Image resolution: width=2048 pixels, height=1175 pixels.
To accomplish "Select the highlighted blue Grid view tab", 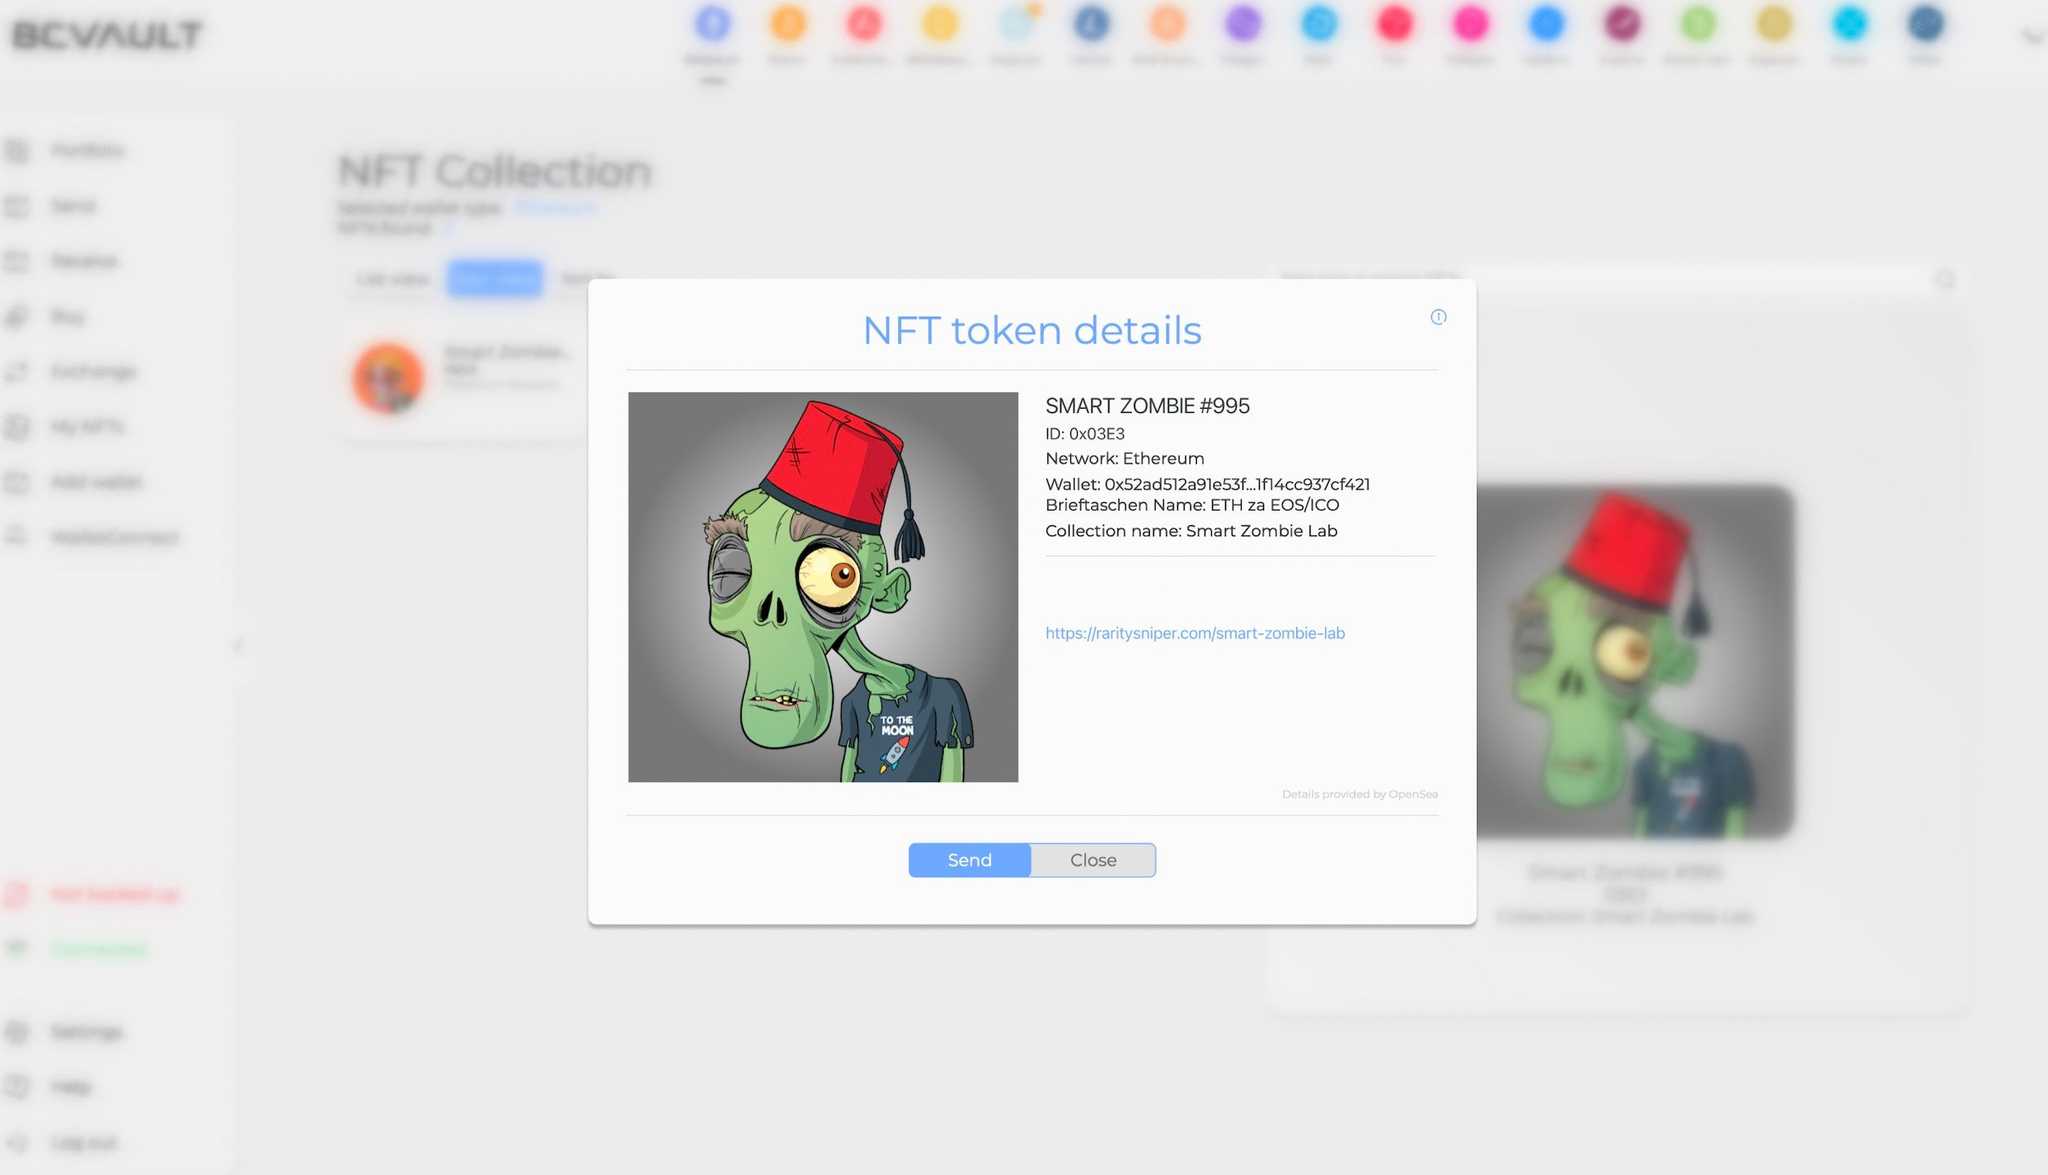I will pyautogui.click(x=495, y=279).
